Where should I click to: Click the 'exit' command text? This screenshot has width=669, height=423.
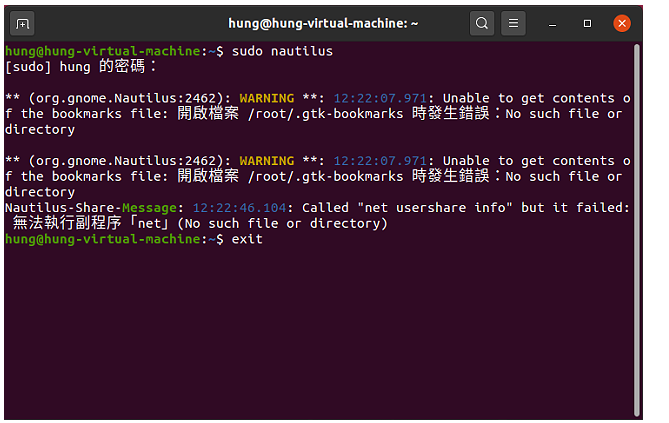click(247, 239)
